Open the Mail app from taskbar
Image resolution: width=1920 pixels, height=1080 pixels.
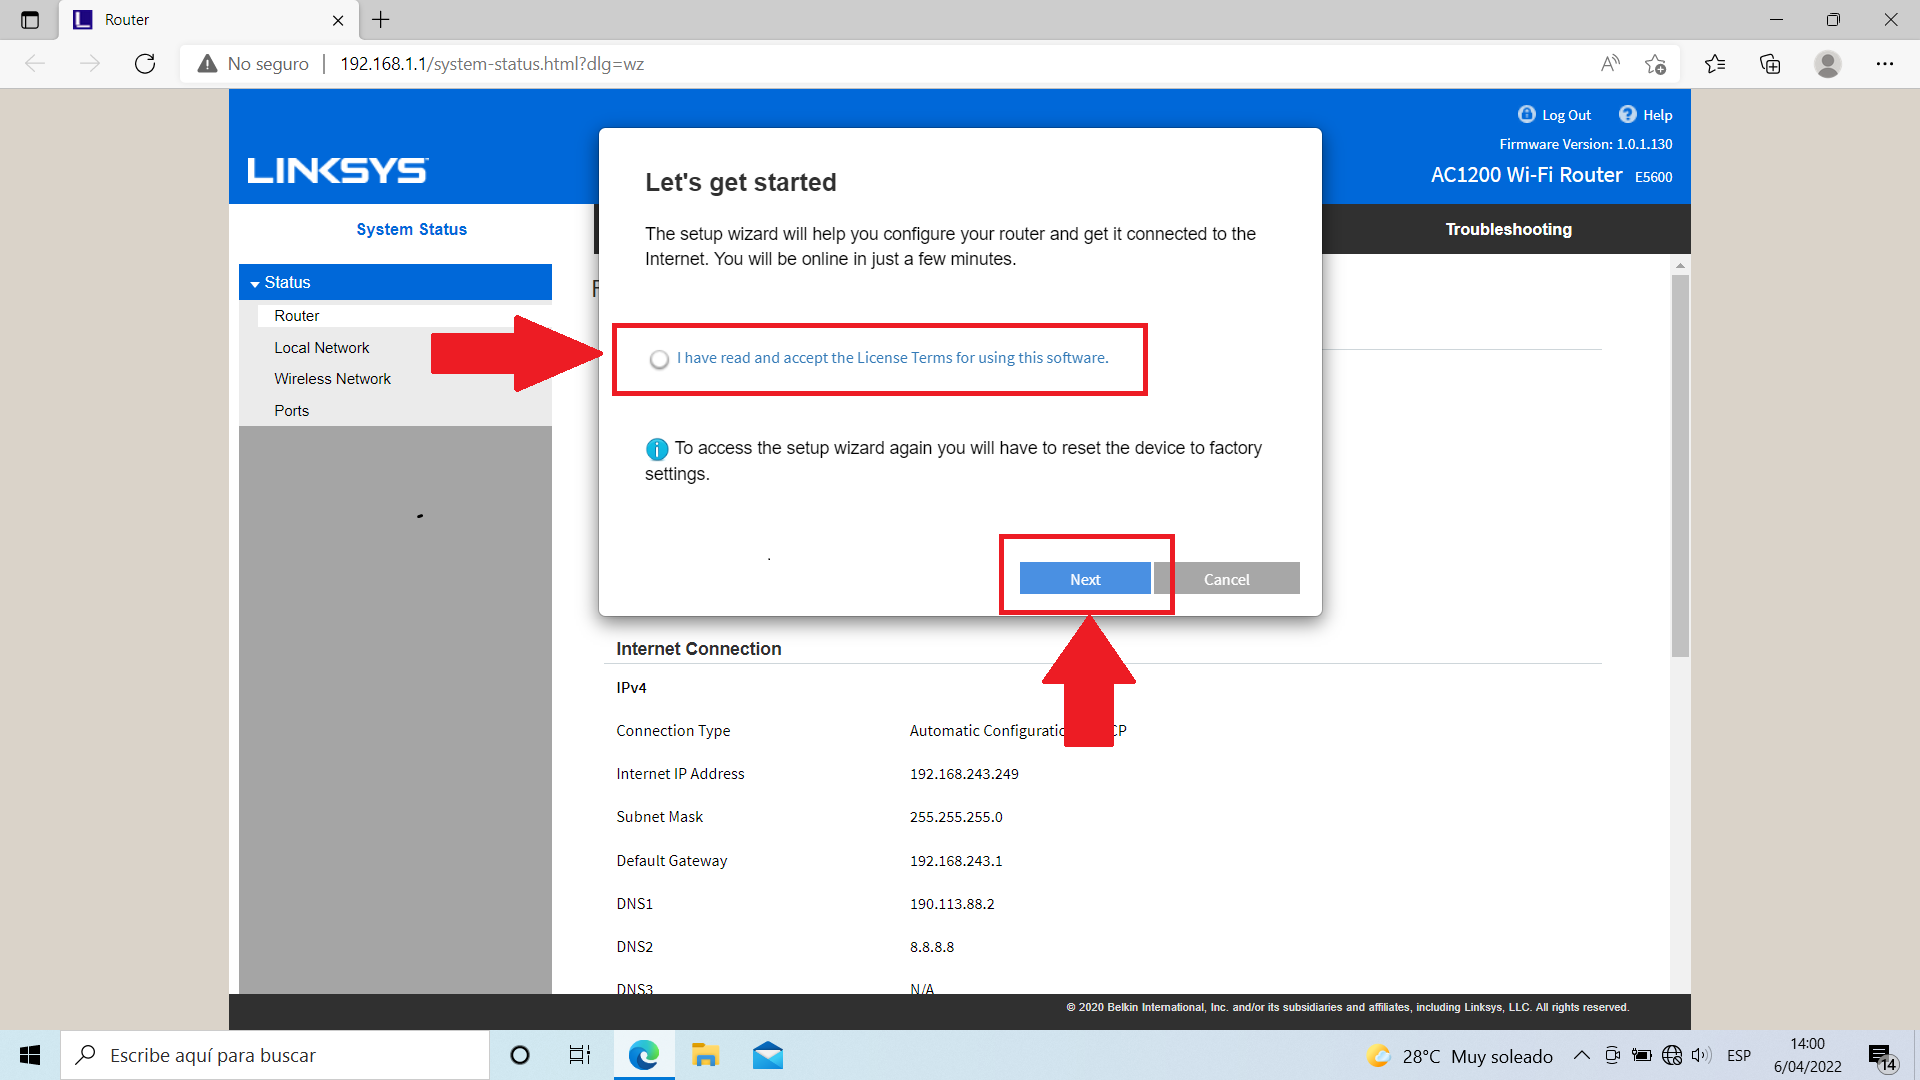[768, 1055]
